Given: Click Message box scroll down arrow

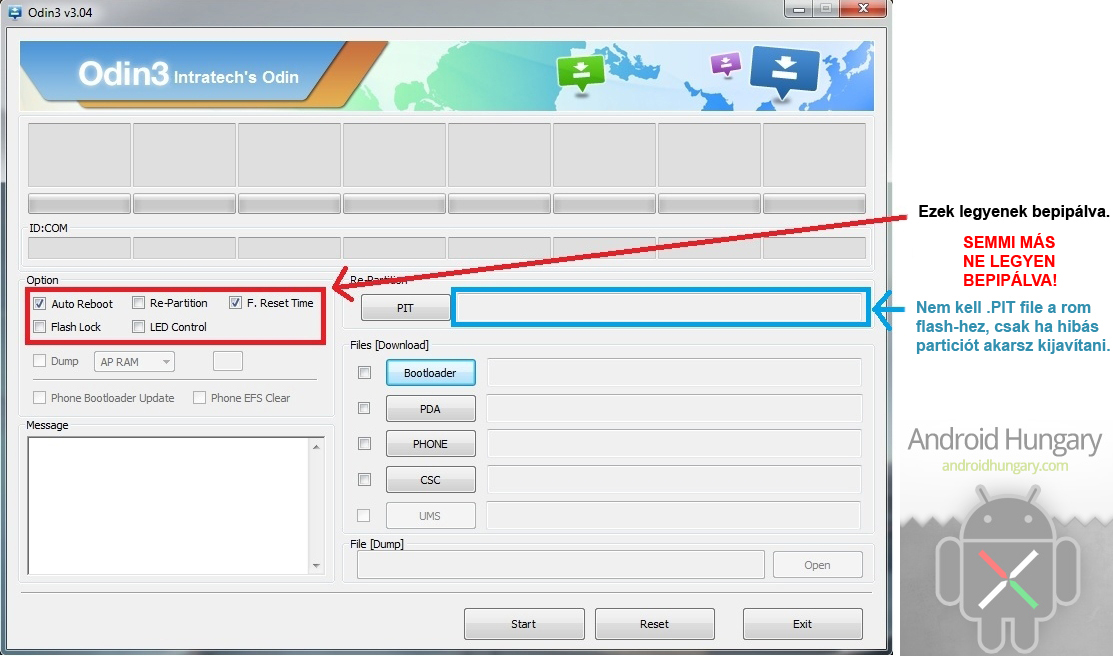Looking at the screenshot, I should pyautogui.click(x=317, y=566).
